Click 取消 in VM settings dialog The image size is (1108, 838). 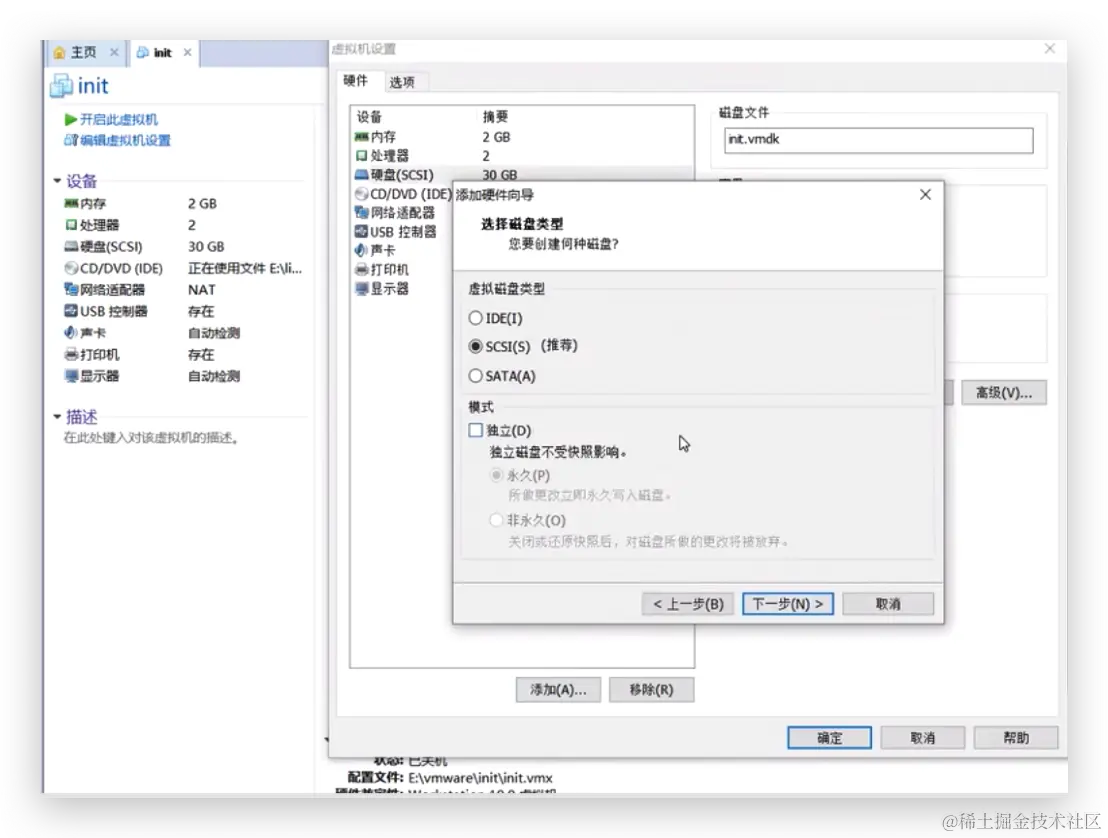(x=922, y=738)
